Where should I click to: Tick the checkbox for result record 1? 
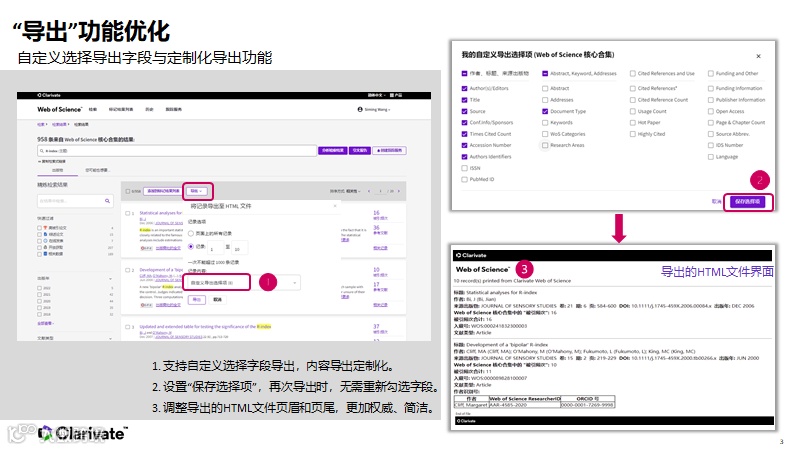pos(128,213)
